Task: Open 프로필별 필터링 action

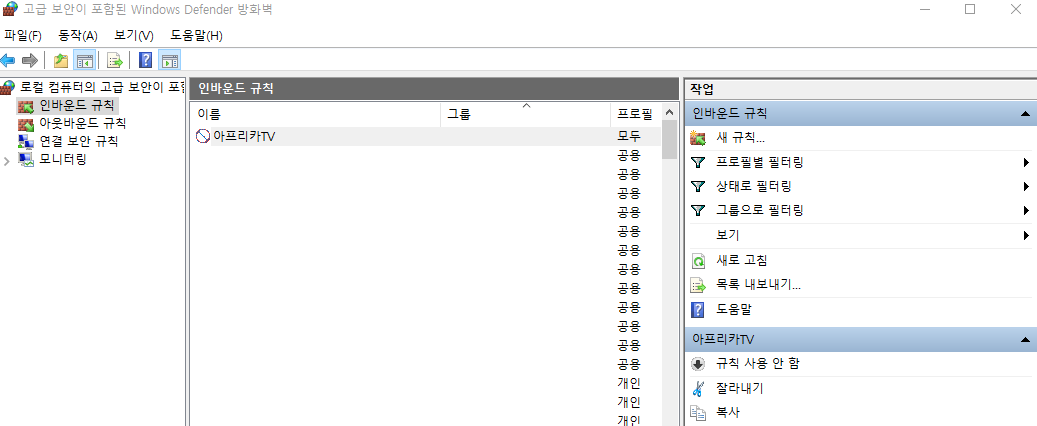Action: click(x=760, y=162)
